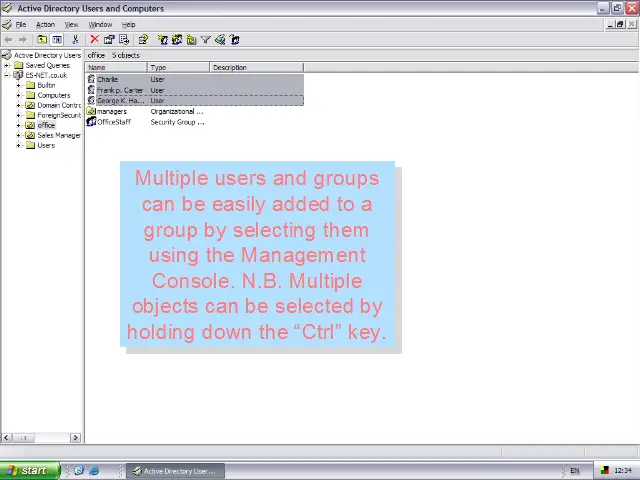Click the 'Organizational ...' type cell
The width and height of the screenshot is (640, 480).
[x=177, y=111]
